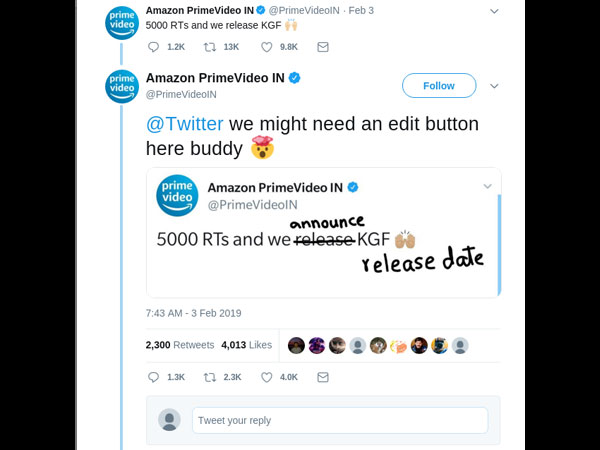Share main tweet via envelope icon
This screenshot has height=450, width=600.
(323, 377)
